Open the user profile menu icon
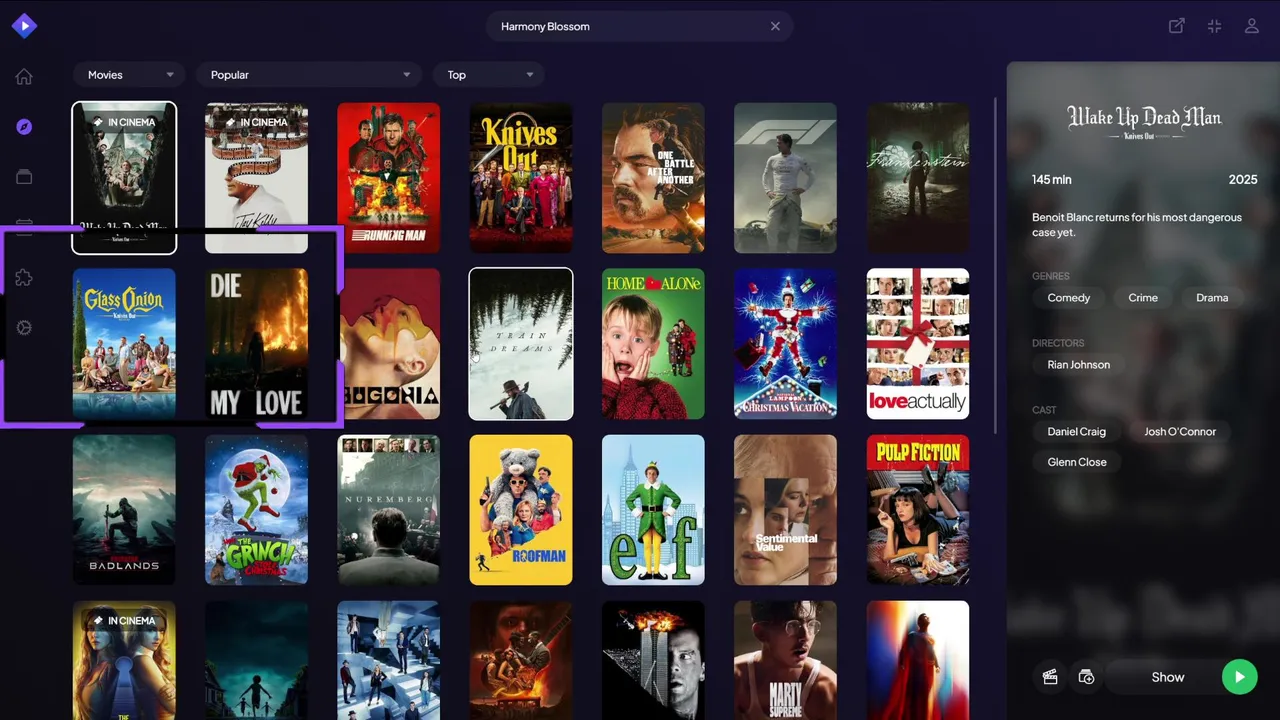 [x=1252, y=26]
